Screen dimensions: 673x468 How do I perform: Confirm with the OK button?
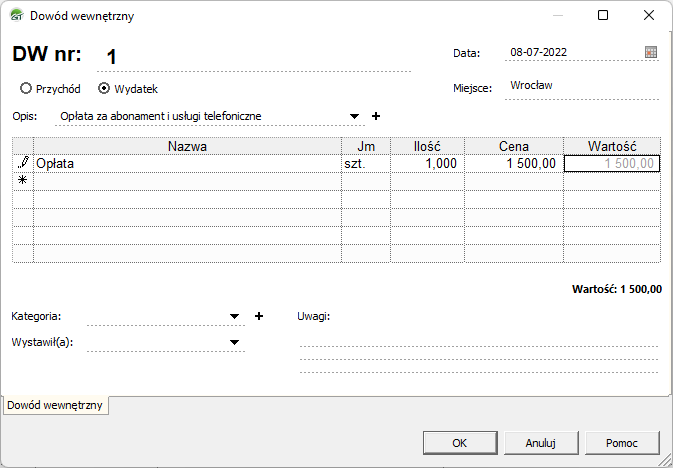[x=460, y=443]
